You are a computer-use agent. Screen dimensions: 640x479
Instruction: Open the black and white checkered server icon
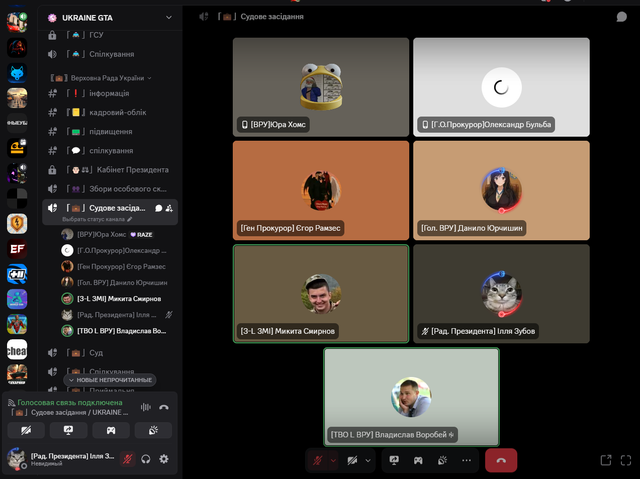[x=17, y=199]
